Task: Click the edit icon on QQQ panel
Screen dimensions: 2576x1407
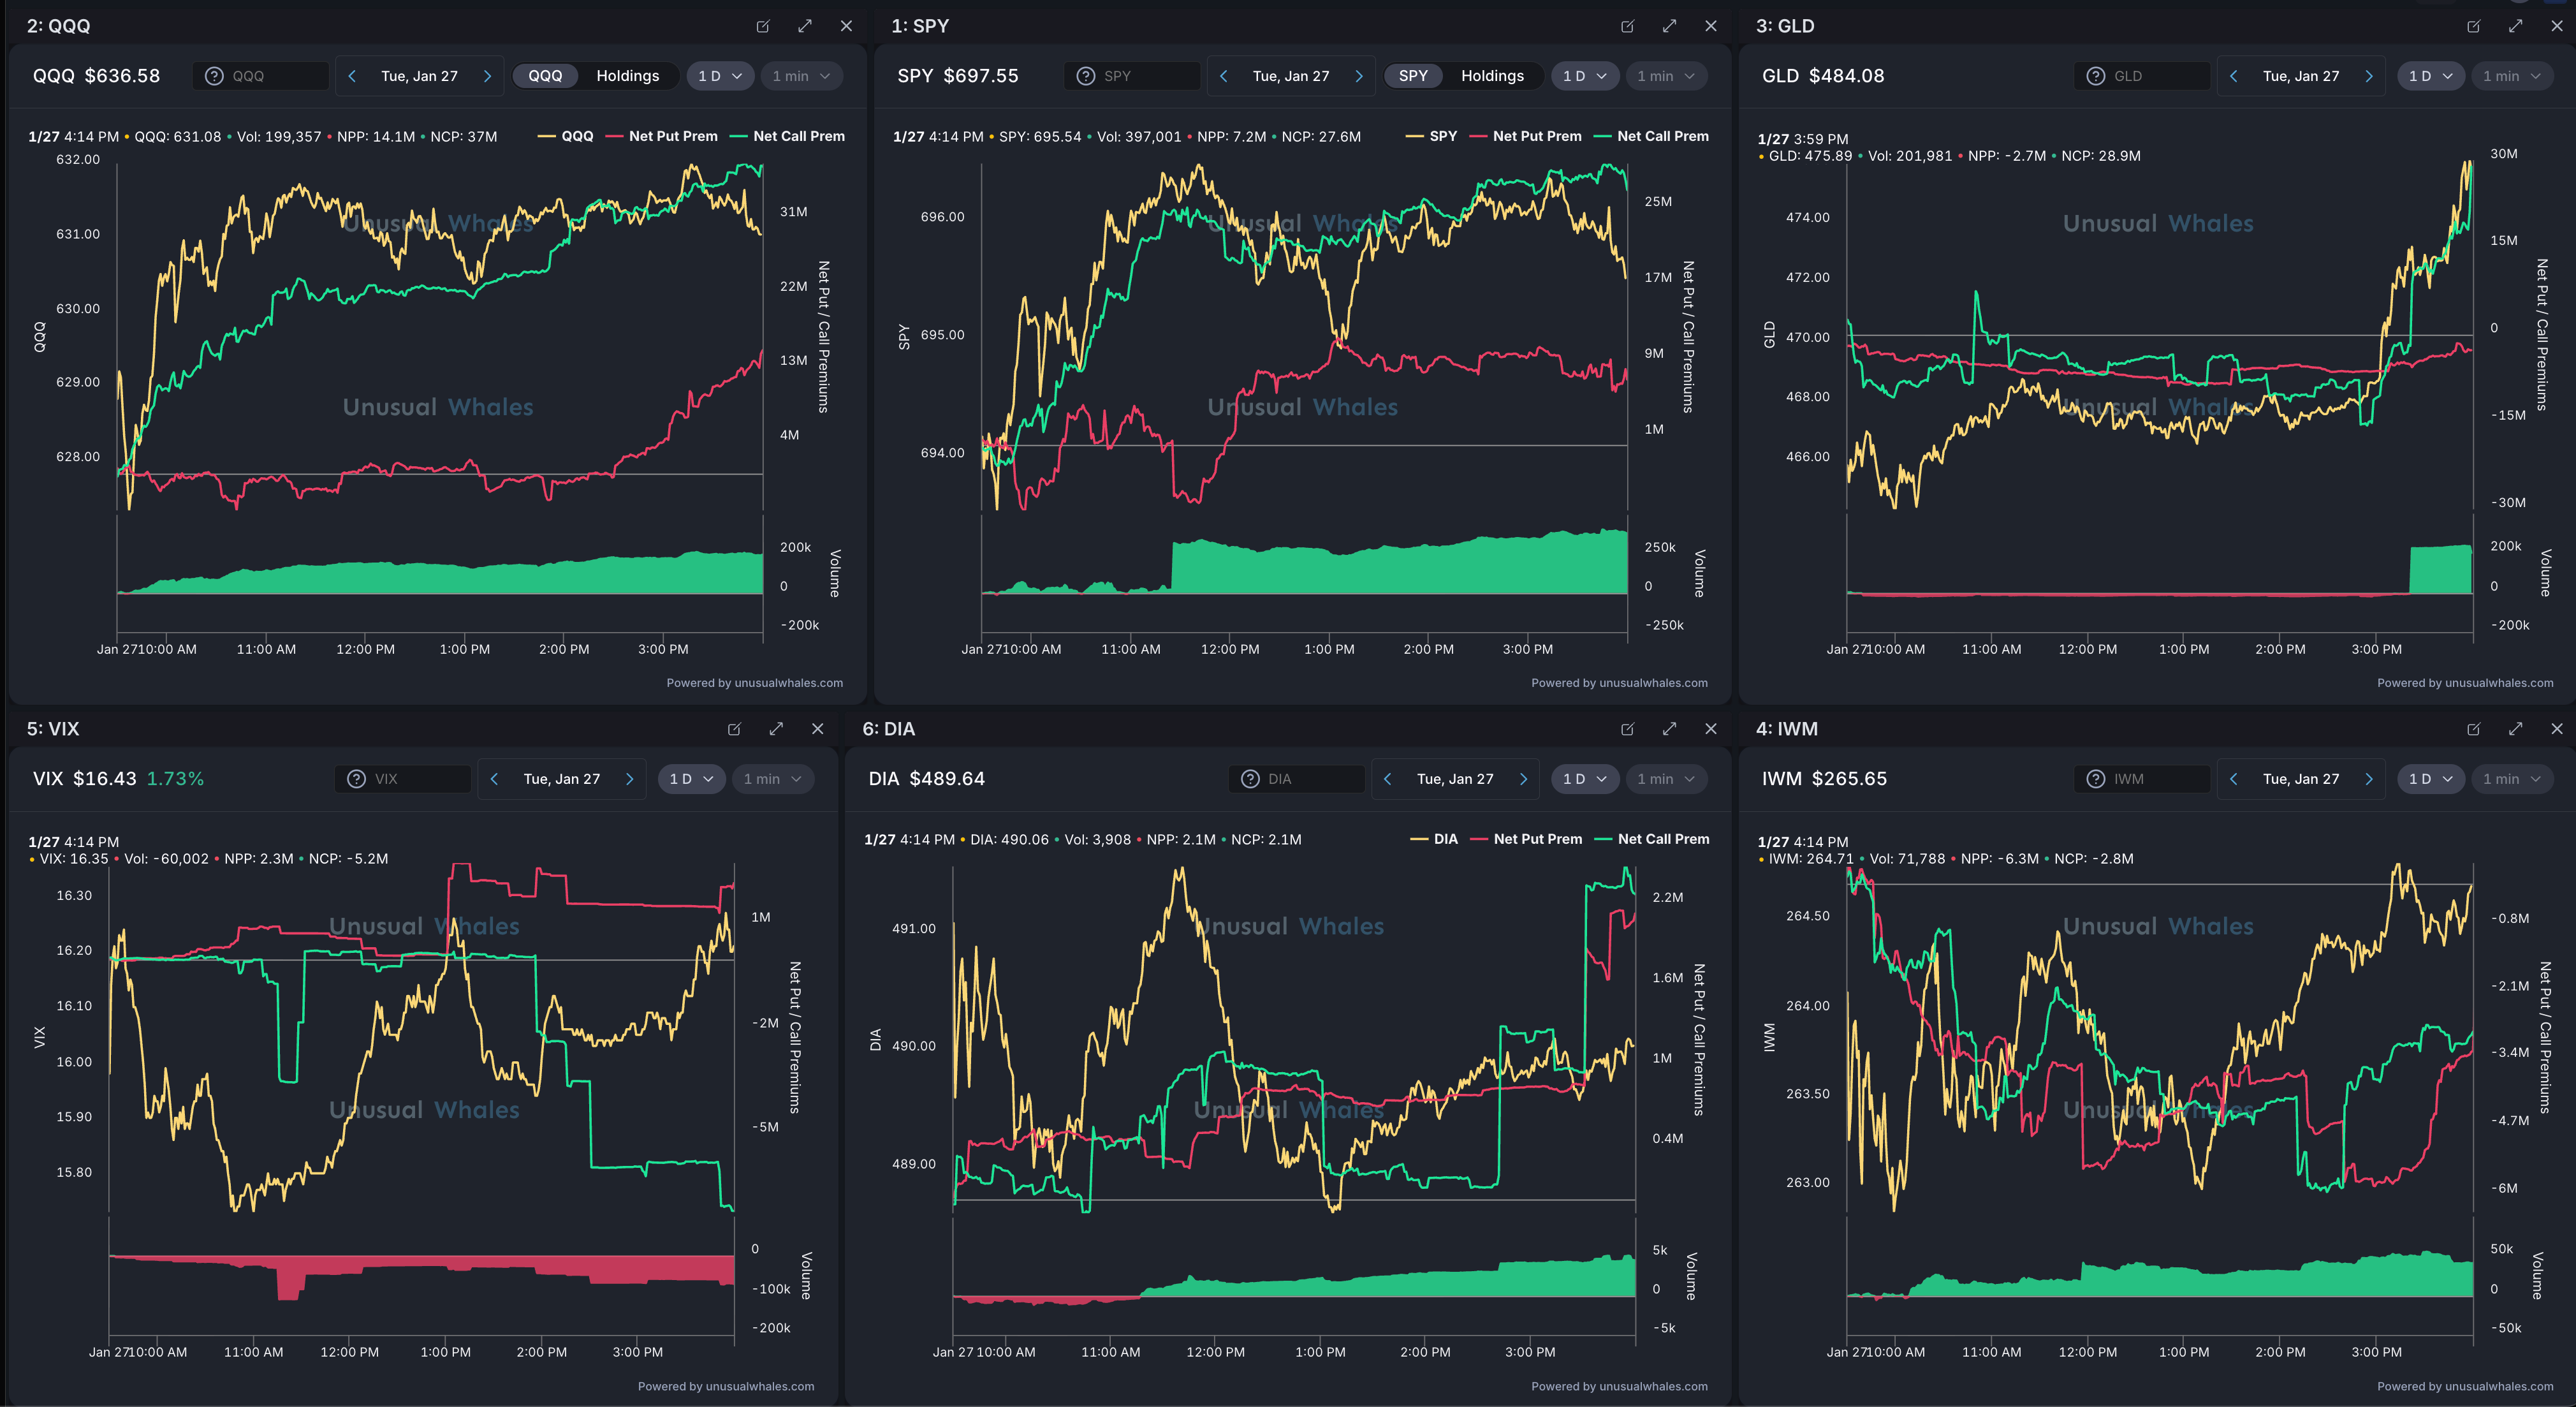Action: pos(763,26)
